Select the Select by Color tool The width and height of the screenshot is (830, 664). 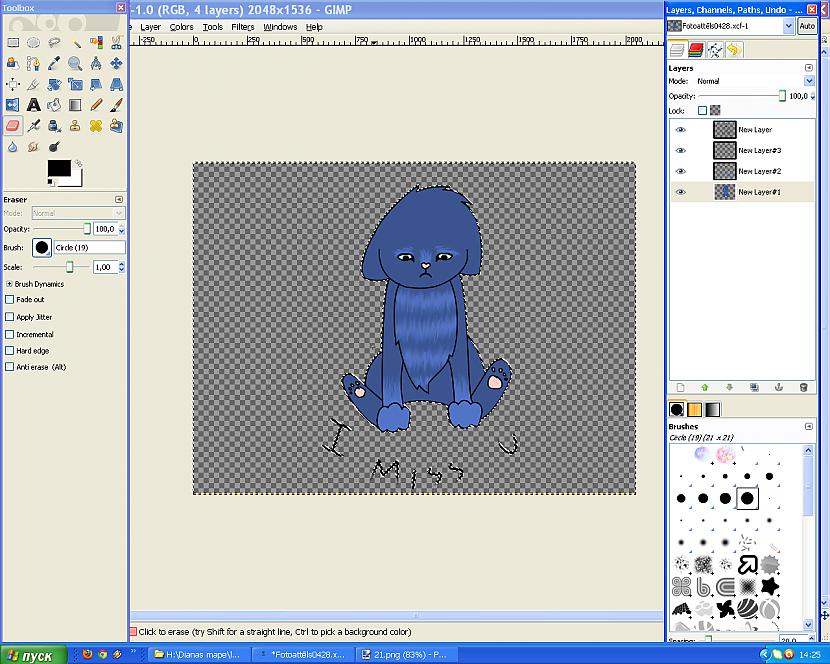(x=96, y=42)
